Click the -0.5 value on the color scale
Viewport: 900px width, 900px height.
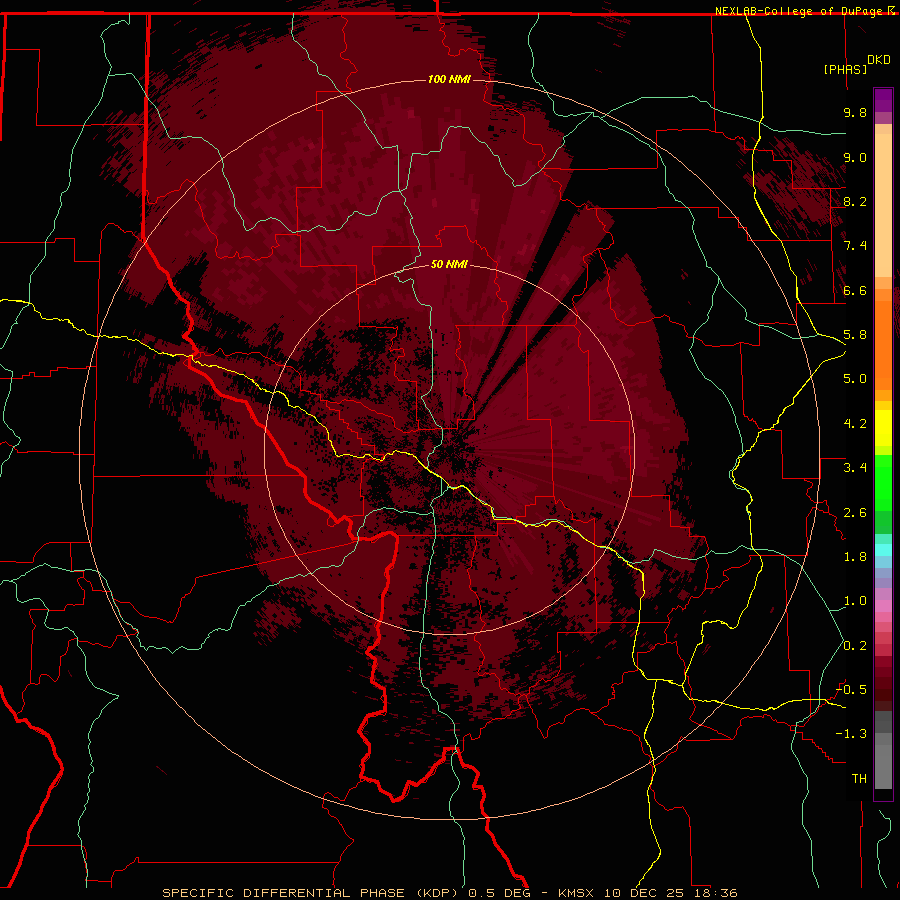pyautogui.click(x=851, y=690)
